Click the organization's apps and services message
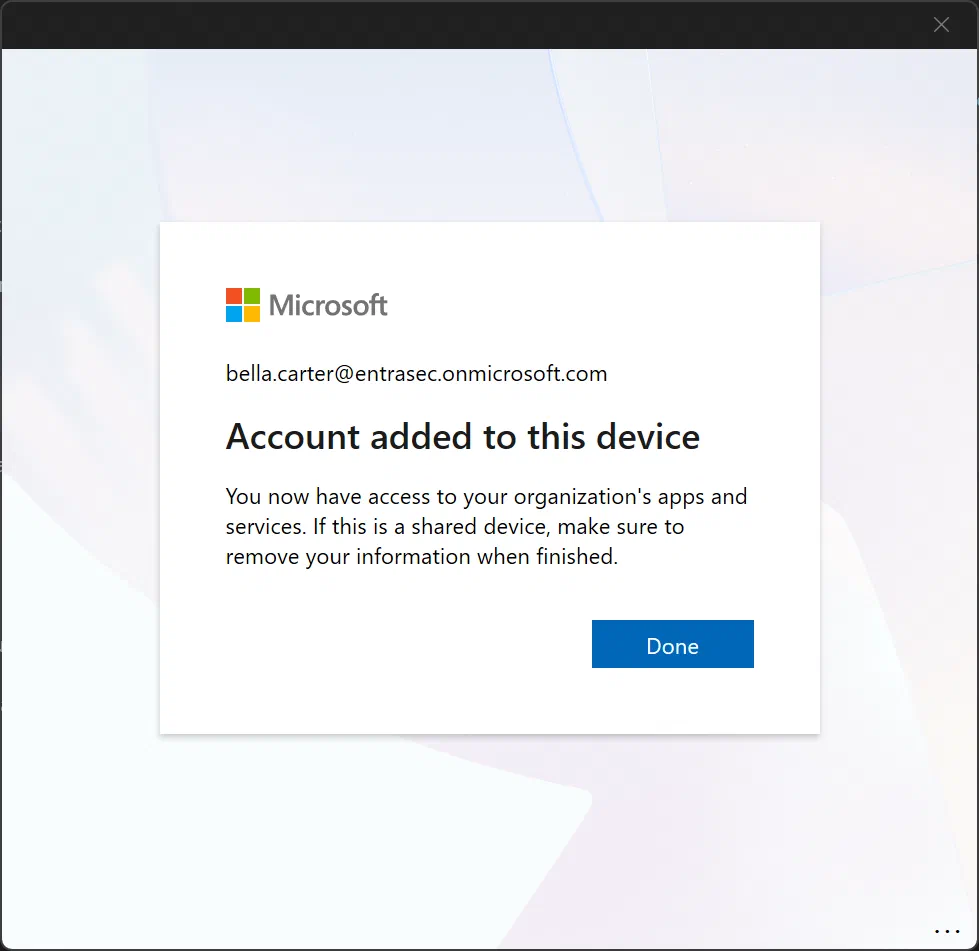The width and height of the screenshot is (979, 951). point(486,526)
